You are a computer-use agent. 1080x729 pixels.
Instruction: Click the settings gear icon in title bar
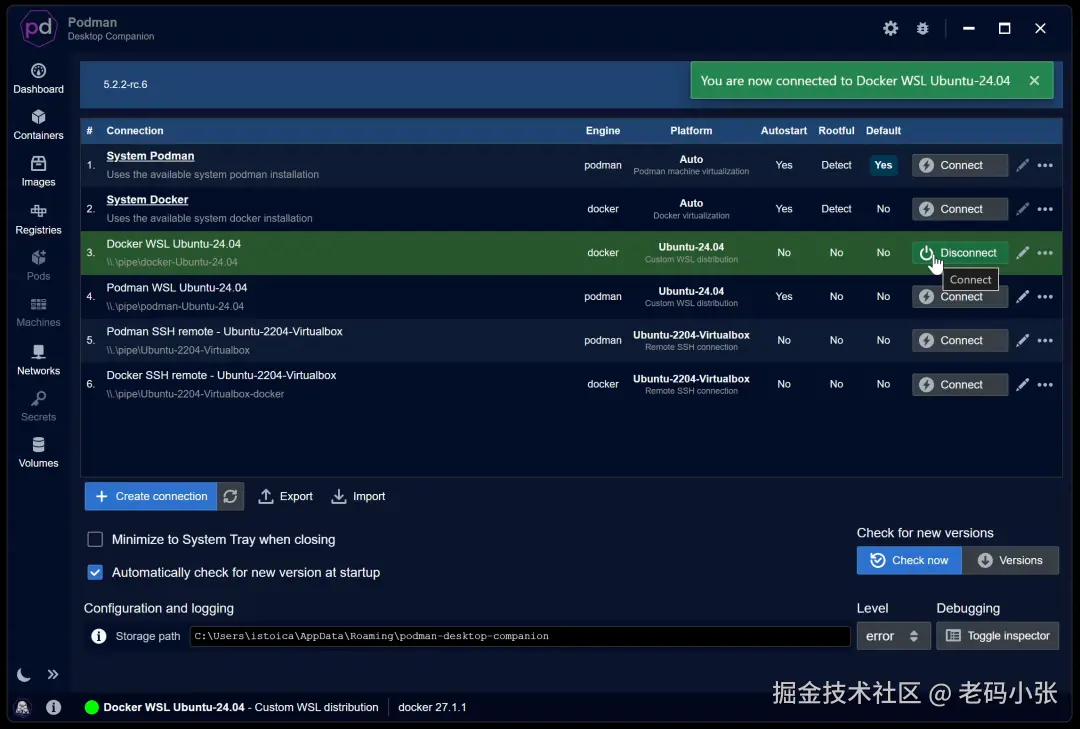(891, 28)
